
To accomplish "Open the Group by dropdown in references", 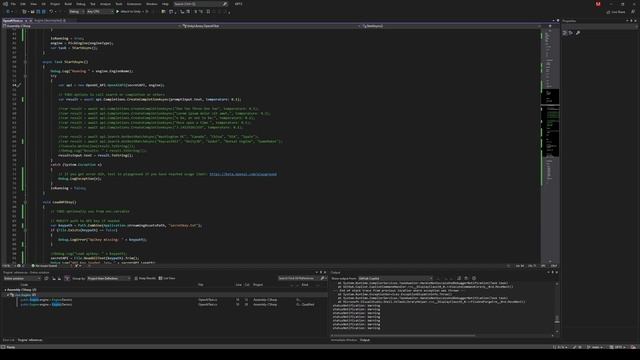I will coord(109,278).
